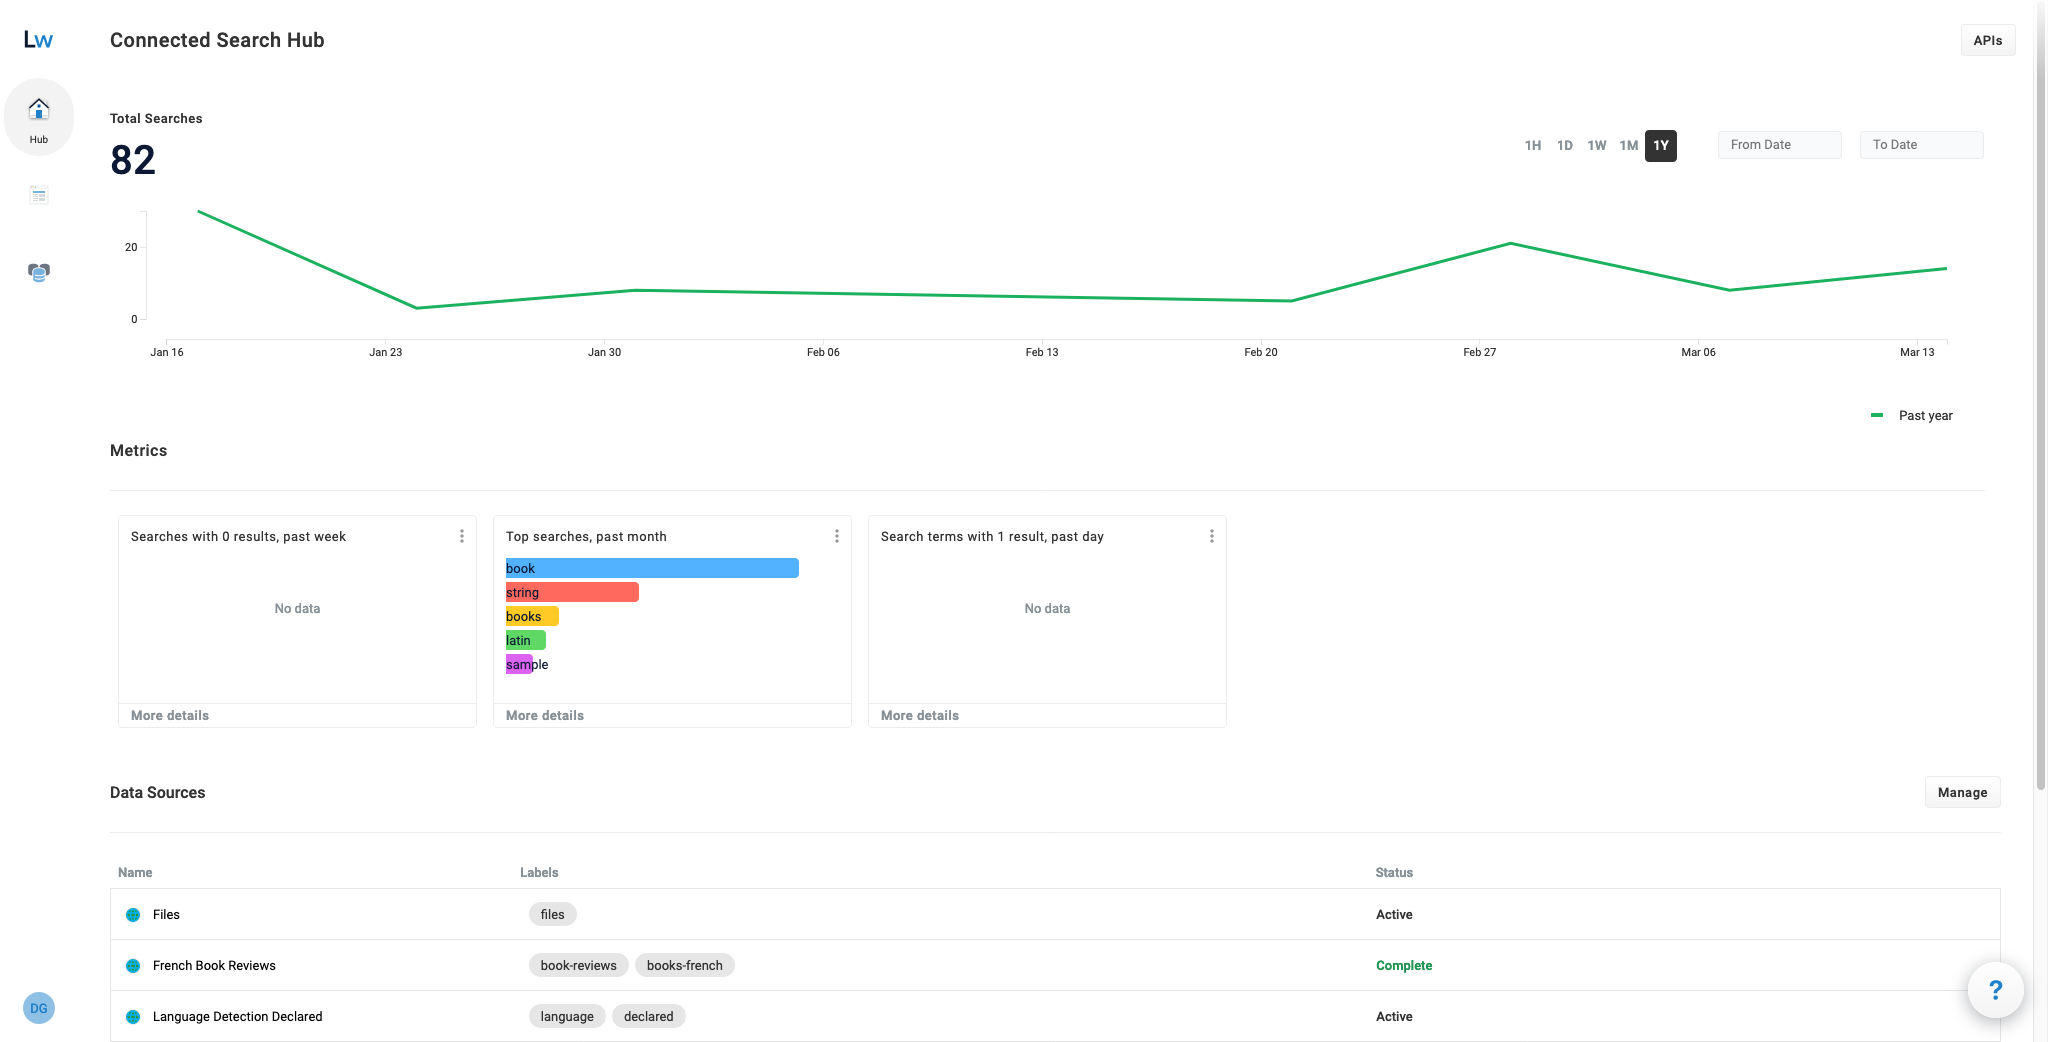Open options menu for zero results card
The height and width of the screenshot is (1042, 2048).
point(462,537)
